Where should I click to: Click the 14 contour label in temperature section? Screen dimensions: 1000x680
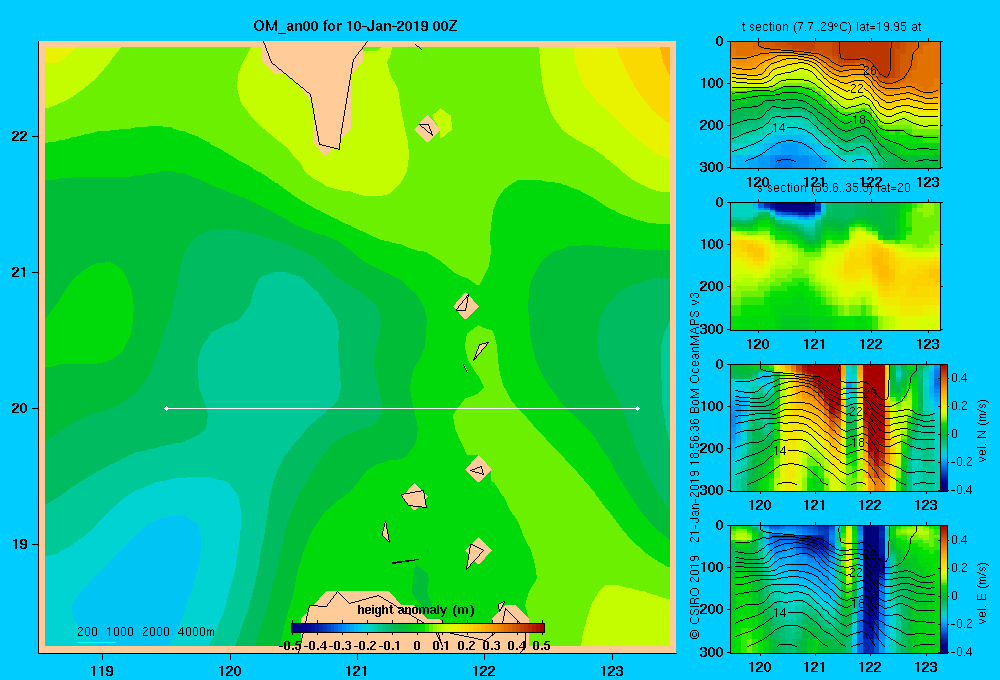[x=779, y=128]
